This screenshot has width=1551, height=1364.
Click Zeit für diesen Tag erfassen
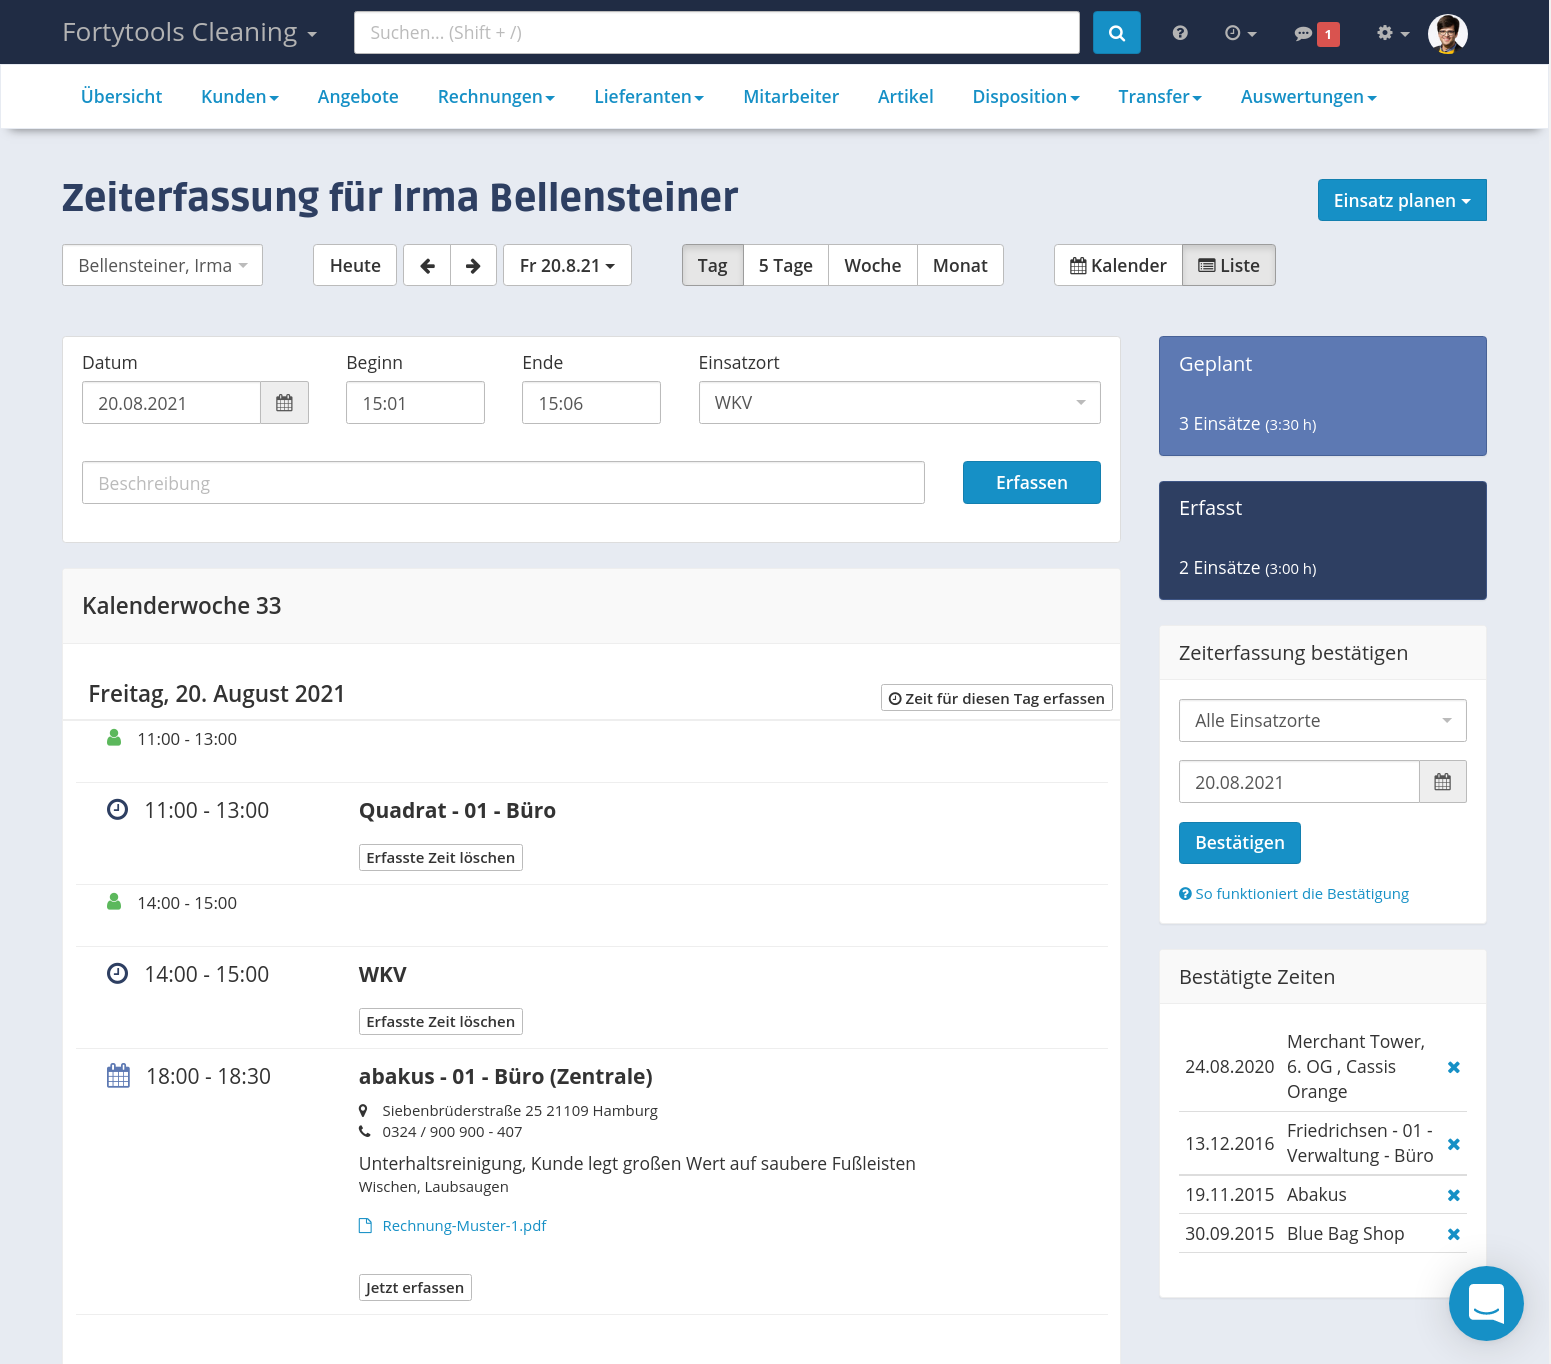click(997, 698)
